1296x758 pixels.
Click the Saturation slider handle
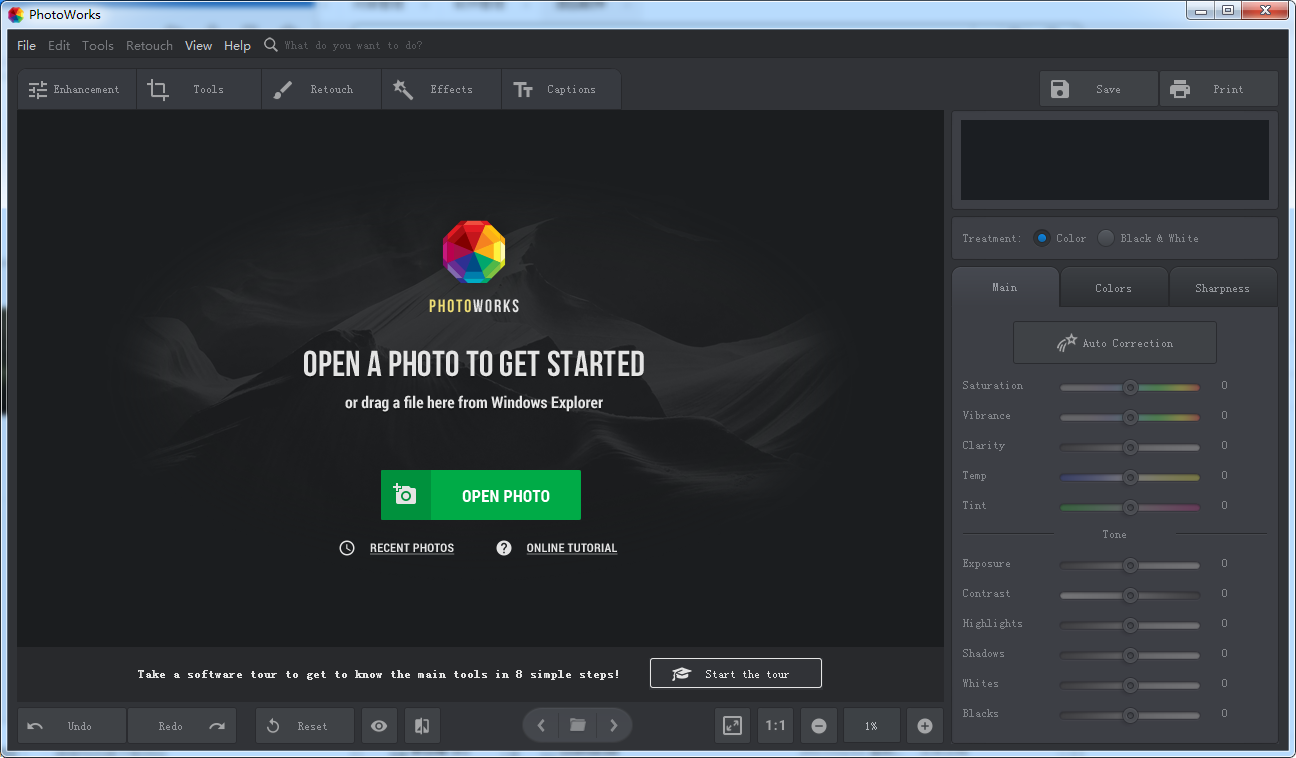(x=1130, y=387)
